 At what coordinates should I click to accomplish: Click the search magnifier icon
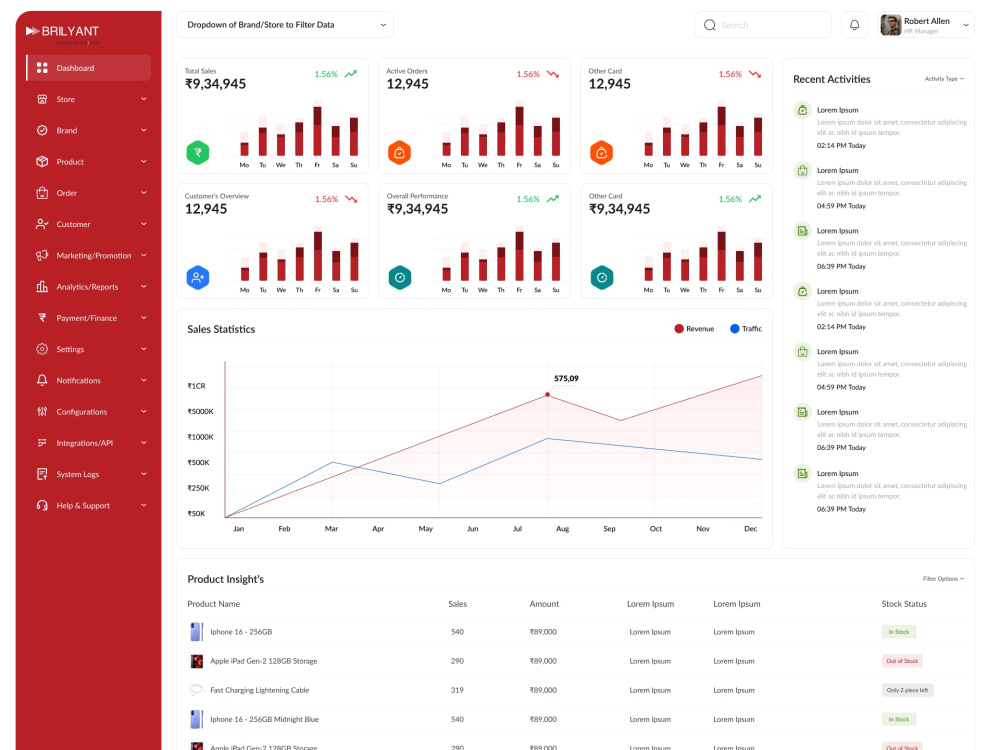coord(710,25)
